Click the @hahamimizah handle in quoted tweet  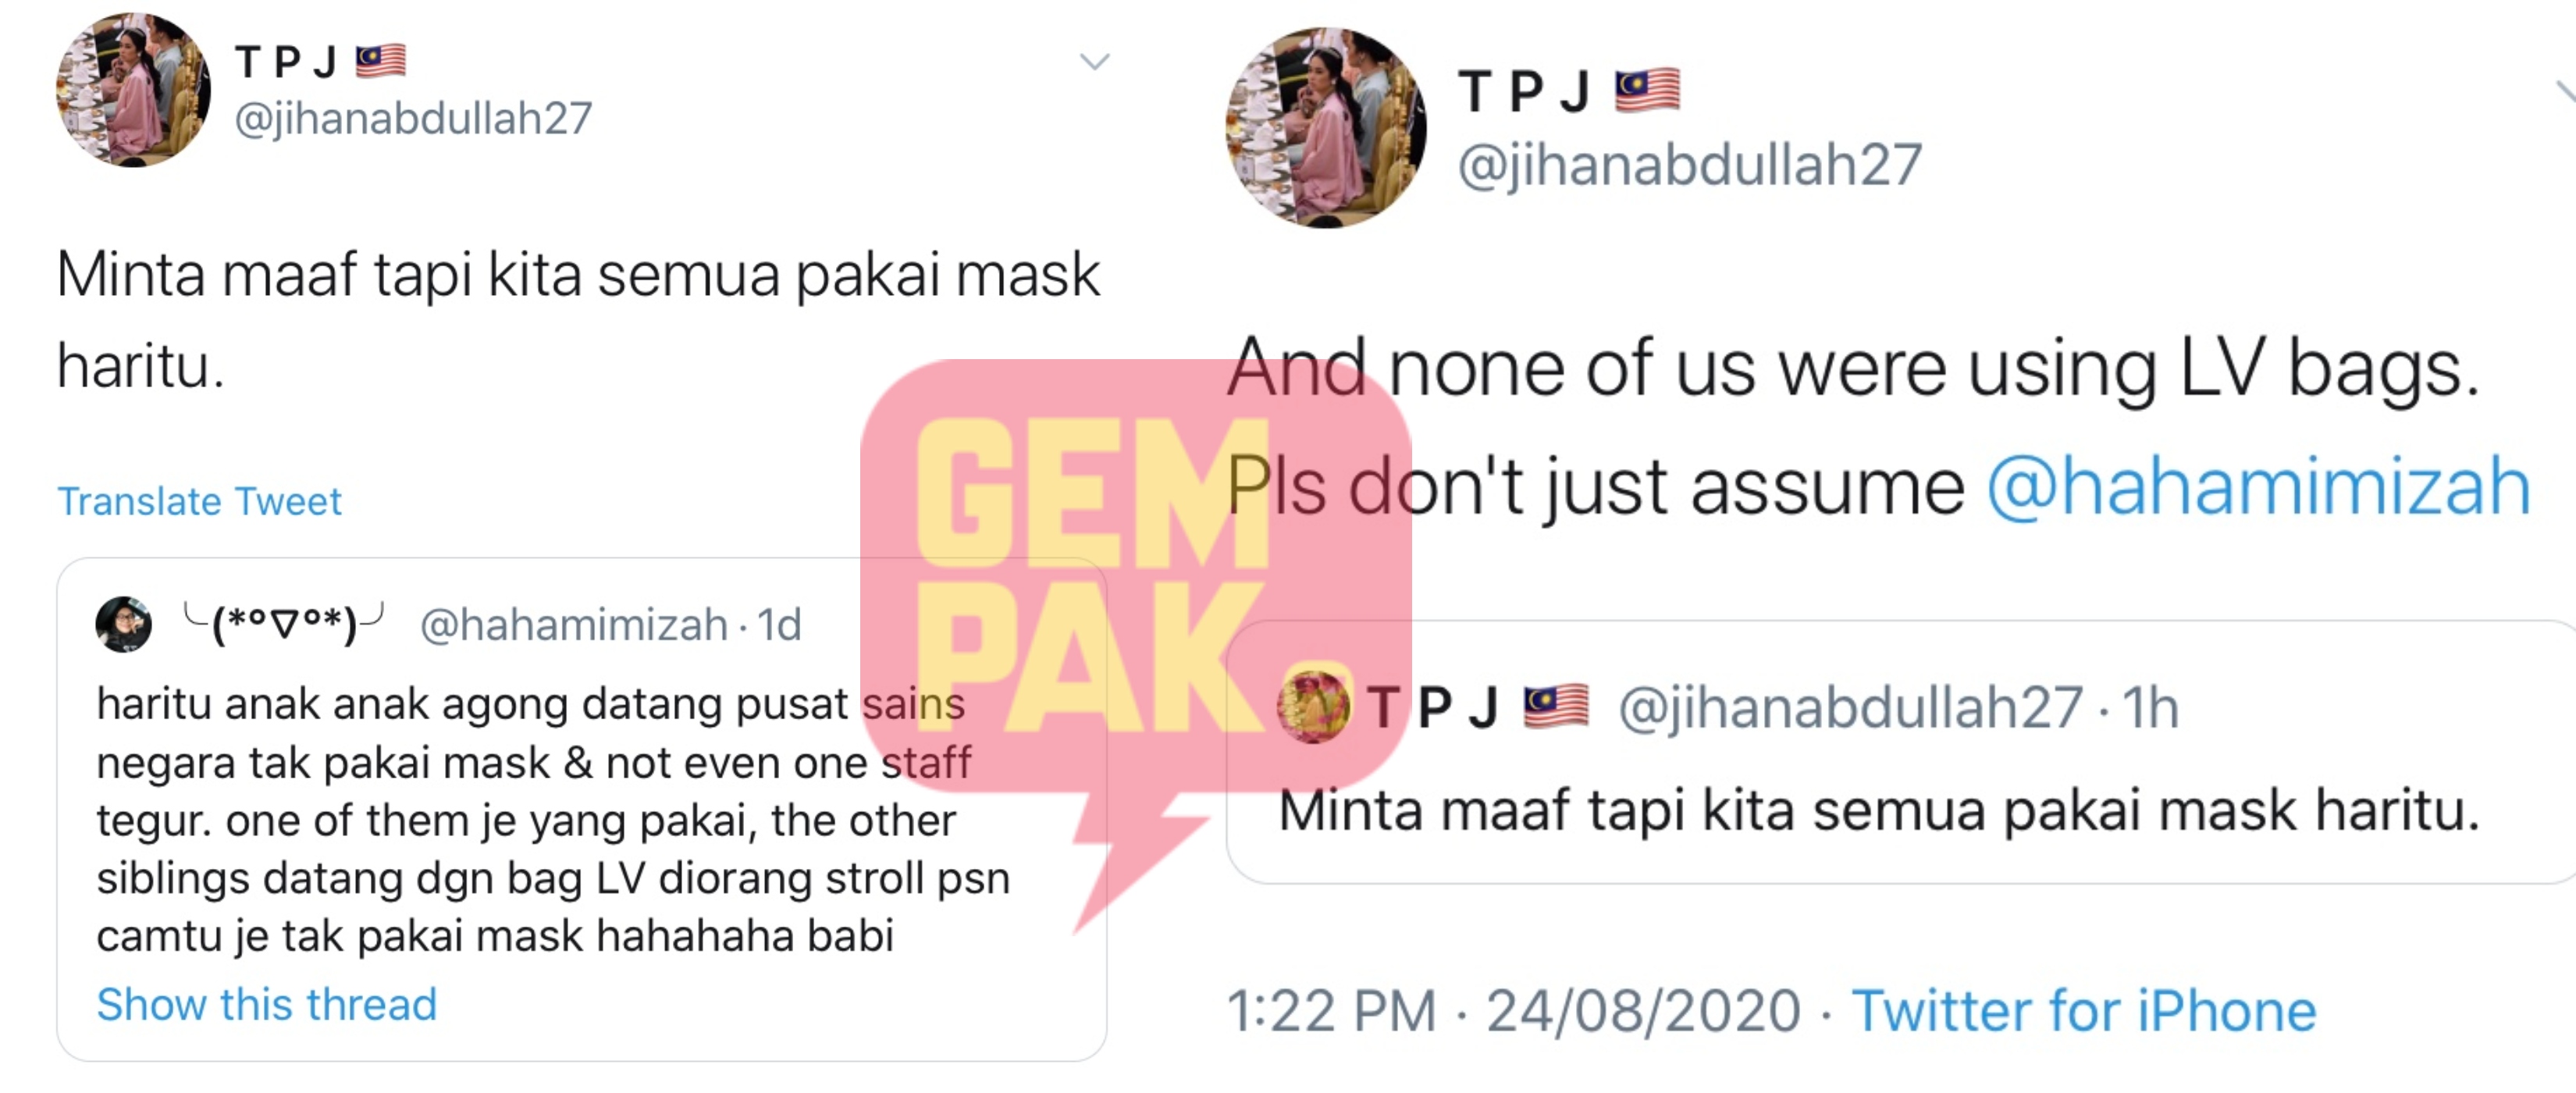pyautogui.click(x=574, y=625)
